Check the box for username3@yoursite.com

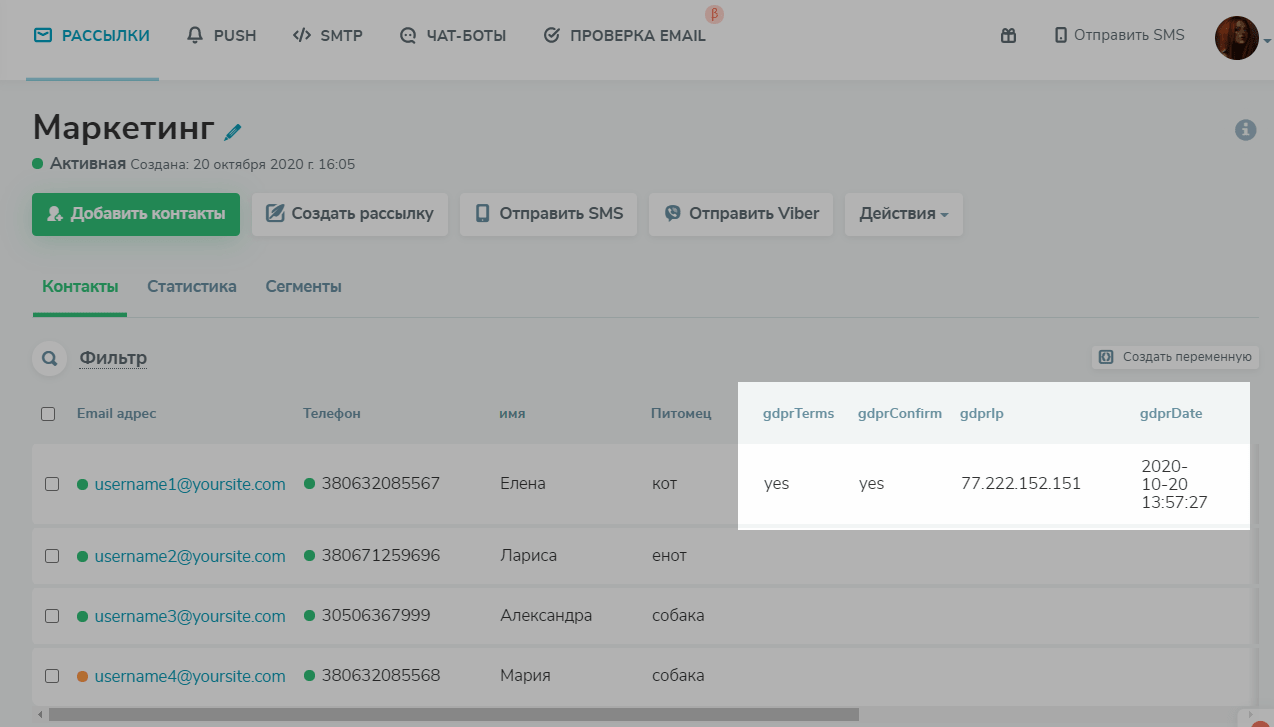point(52,616)
